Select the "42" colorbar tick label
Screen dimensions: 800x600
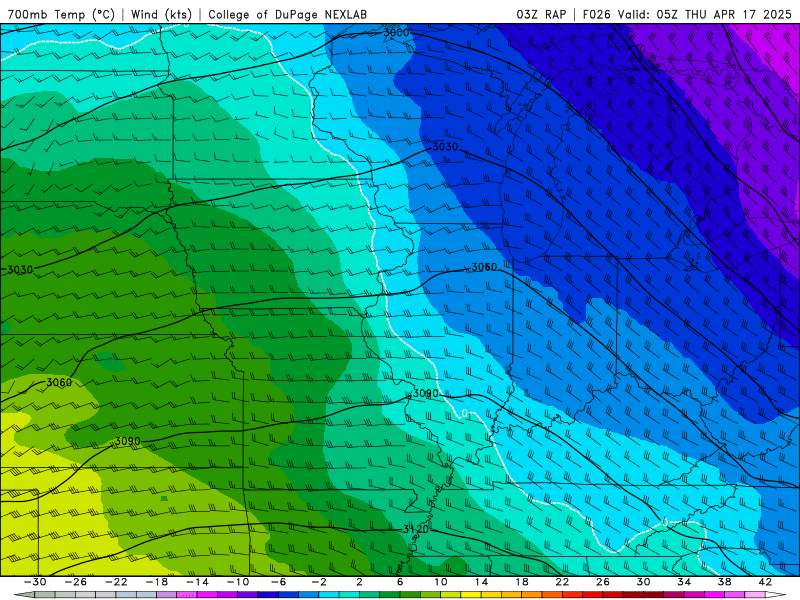coord(765,582)
